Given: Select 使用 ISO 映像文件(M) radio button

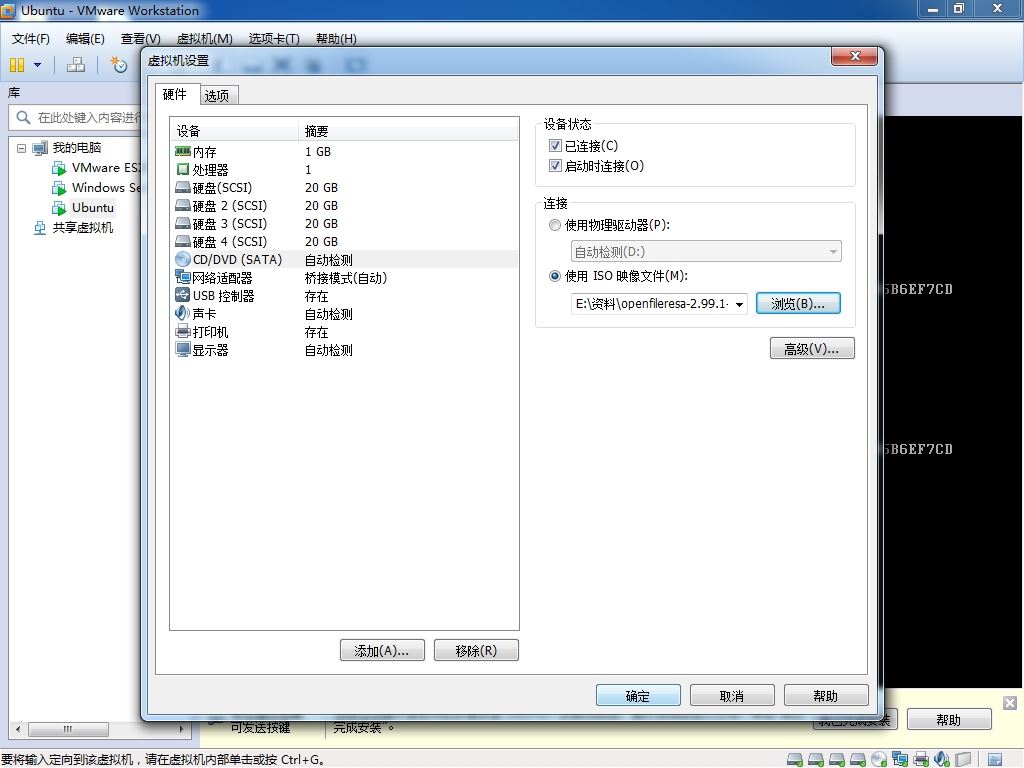Looking at the screenshot, I should 555,276.
